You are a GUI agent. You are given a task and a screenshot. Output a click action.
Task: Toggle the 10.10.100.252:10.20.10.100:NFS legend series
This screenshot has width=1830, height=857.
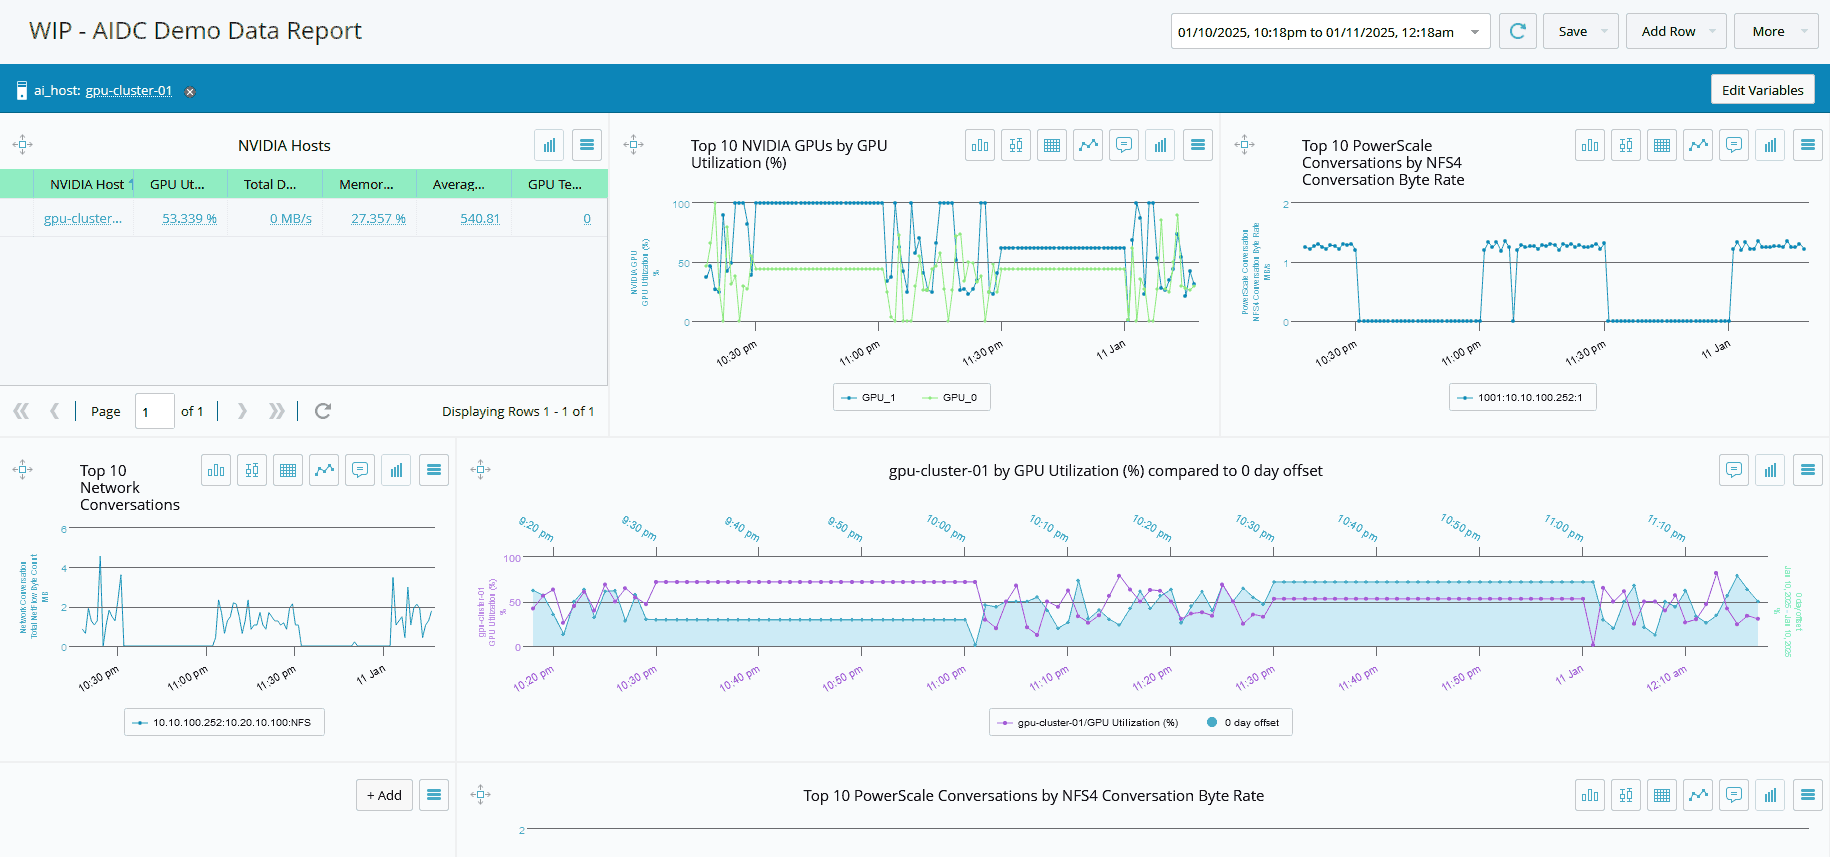222,723
